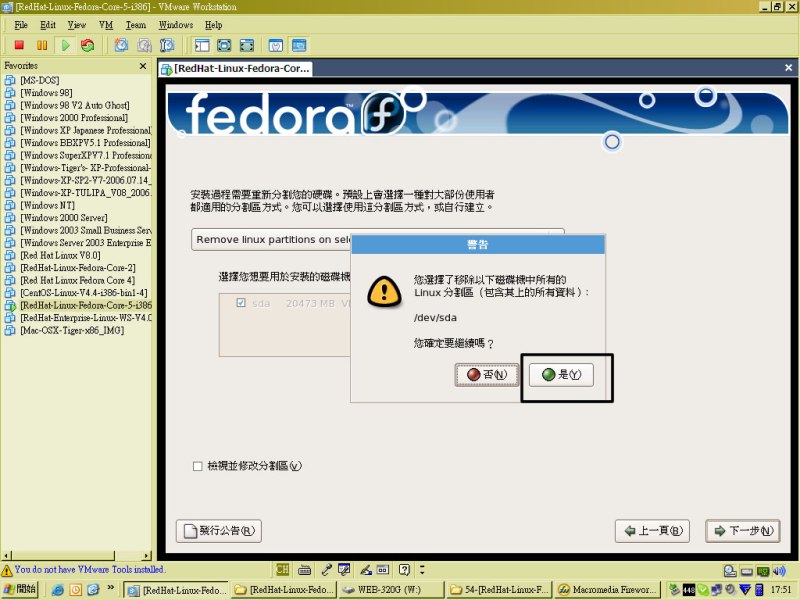Screen dimensions: 800x600
Task: Select [RedHat-Linux-Fedora-Core-5-i386] favorite
Action: point(86,306)
